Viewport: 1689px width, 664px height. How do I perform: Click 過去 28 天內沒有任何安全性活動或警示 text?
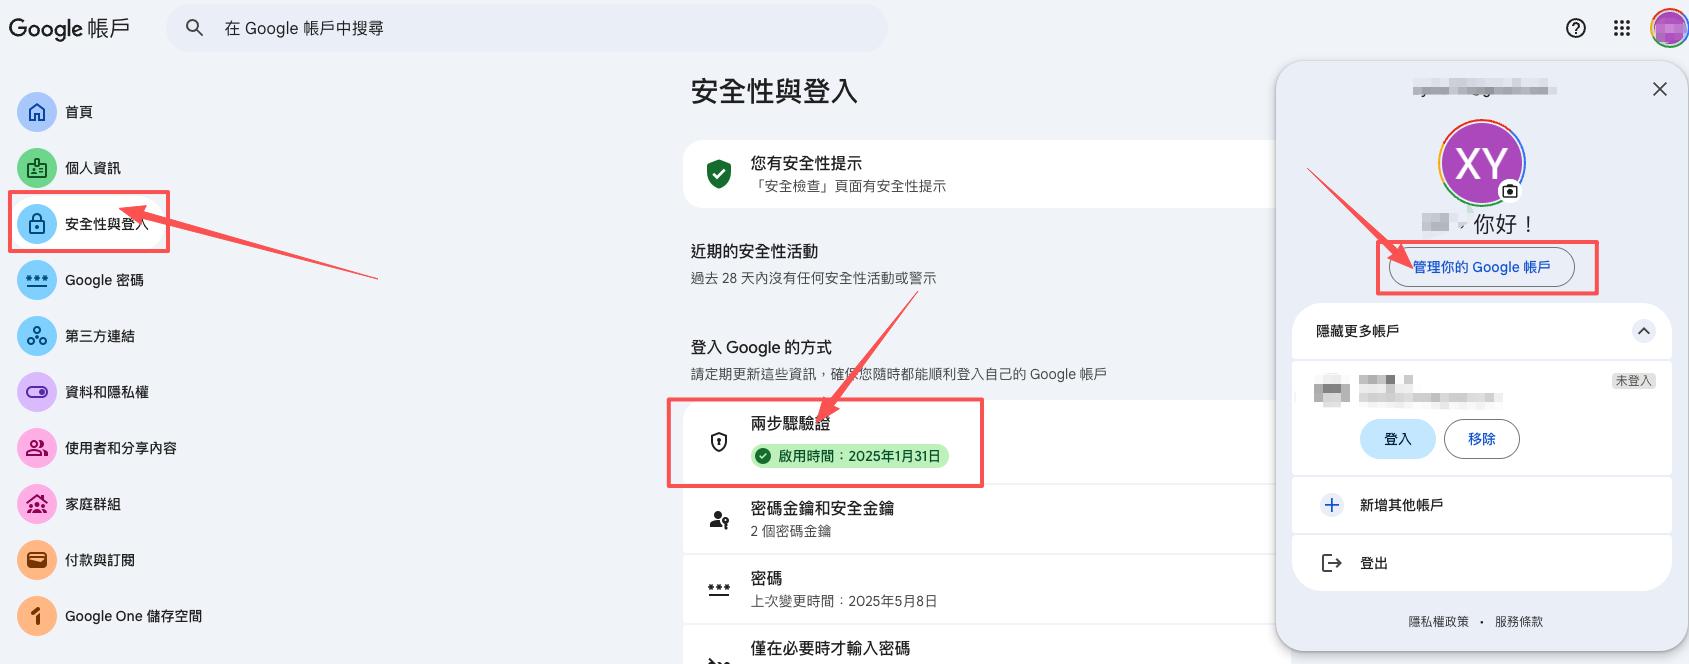[813, 278]
